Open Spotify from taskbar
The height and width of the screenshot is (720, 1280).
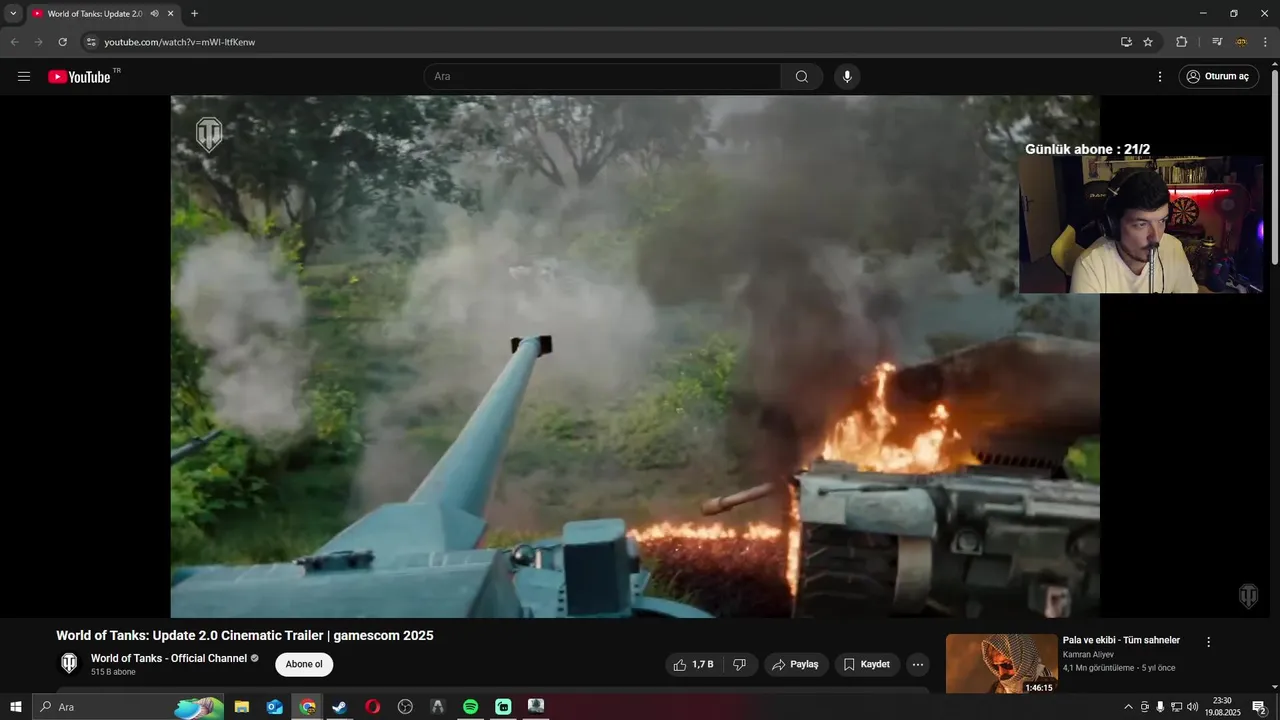click(470, 707)
